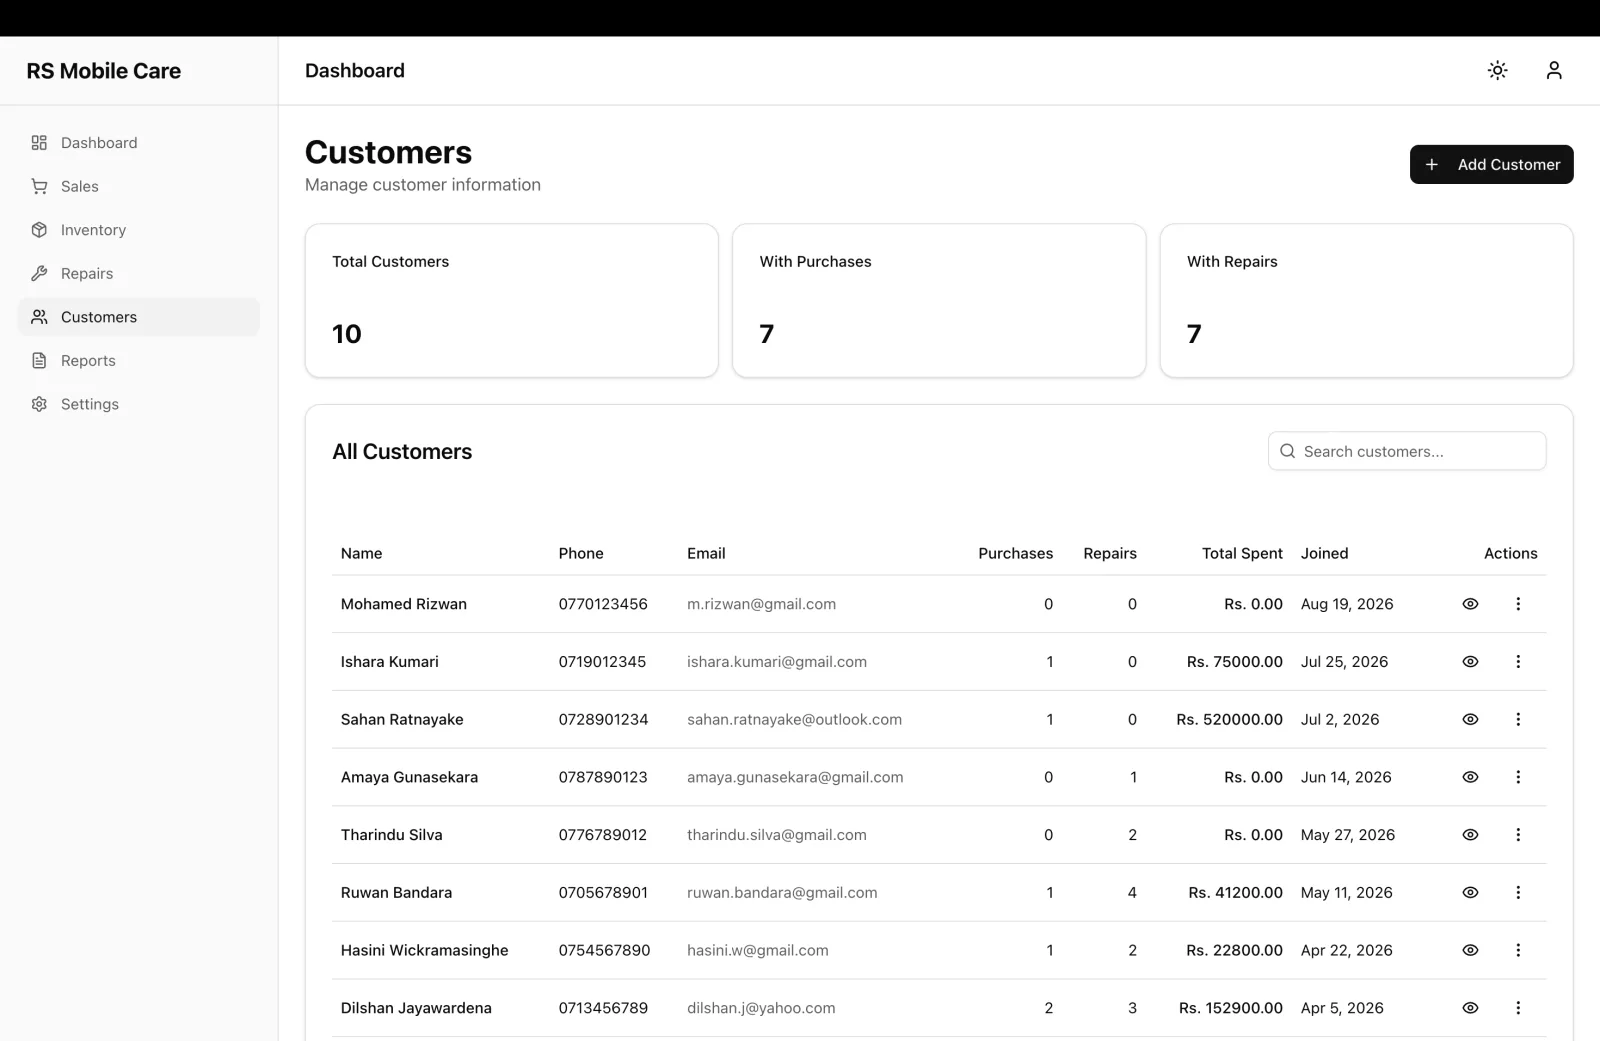Click the Total Spent column header
The height and width of the screenshot is (1041, 1600).
[1242, 553]
